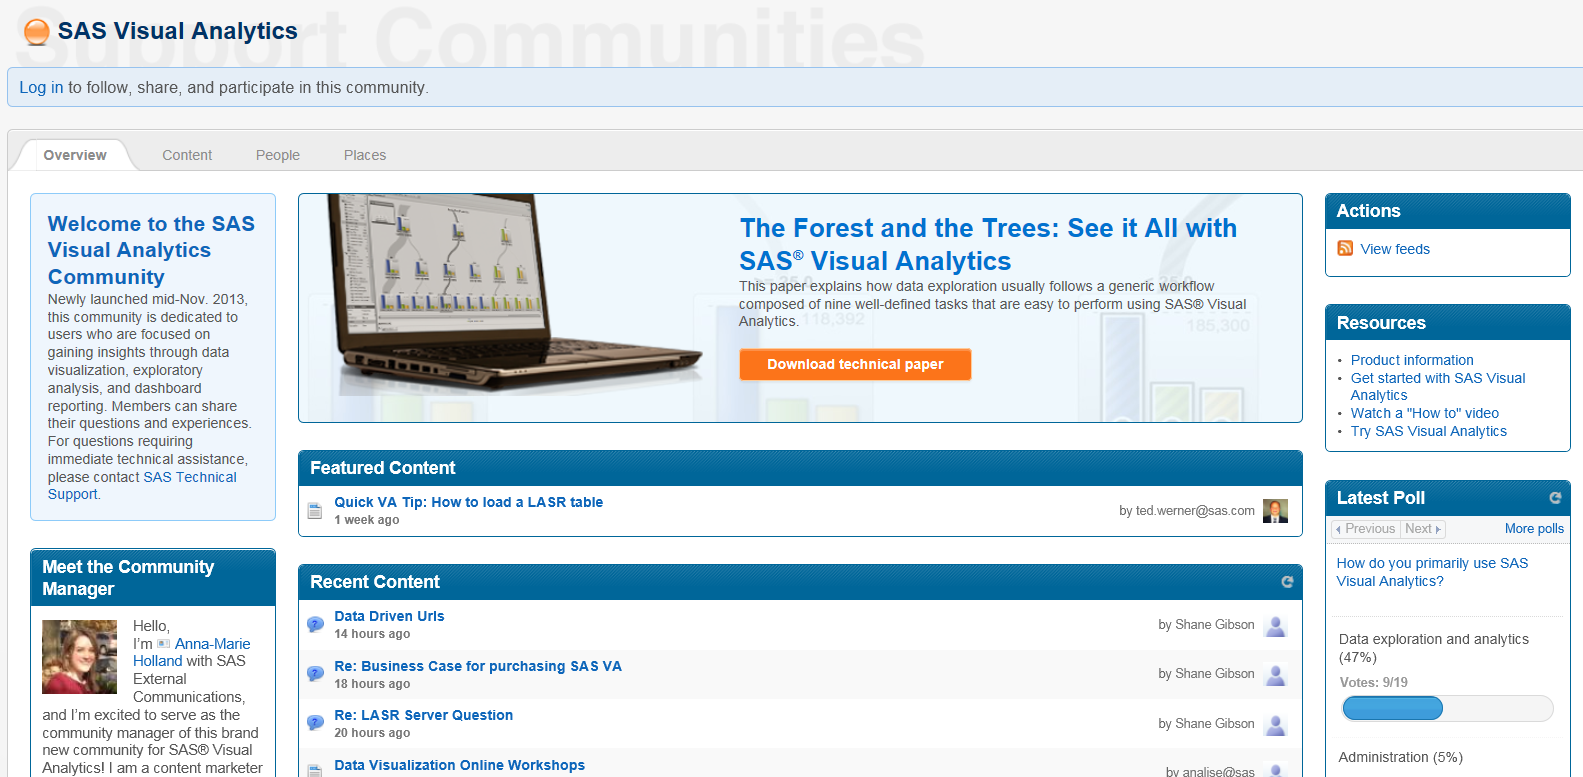Click discussion icon beside Data Driven Urls
Image resolution: width=1583 pixels, height=777 pixels.
pyautogui.click(x=315, y=625)
